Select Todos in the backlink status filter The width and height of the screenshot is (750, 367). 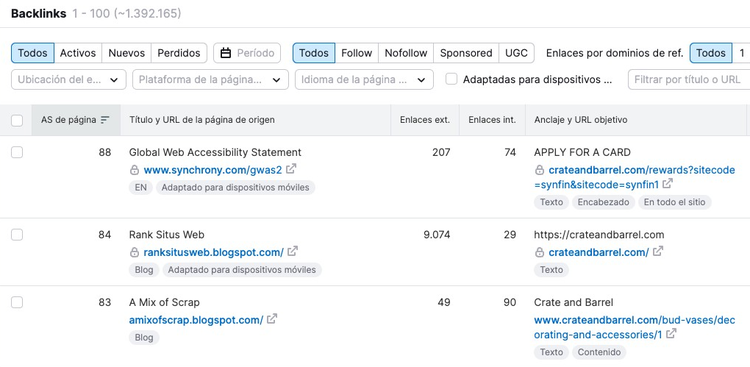coord(33,53)
